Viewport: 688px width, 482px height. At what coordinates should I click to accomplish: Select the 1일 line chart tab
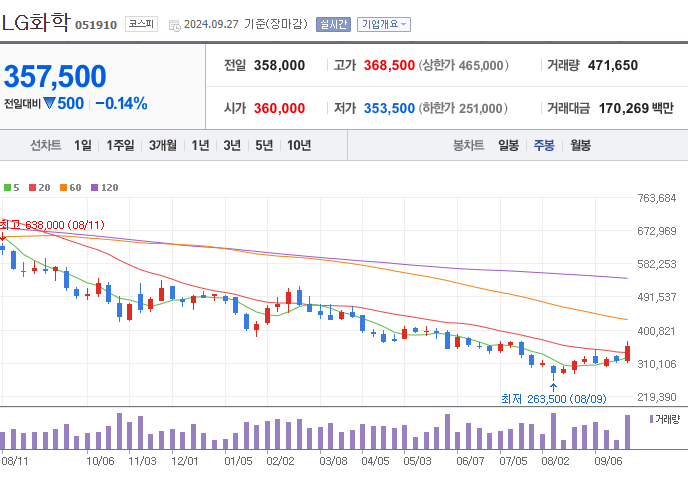pyautogui.click(x=82, y=145)
